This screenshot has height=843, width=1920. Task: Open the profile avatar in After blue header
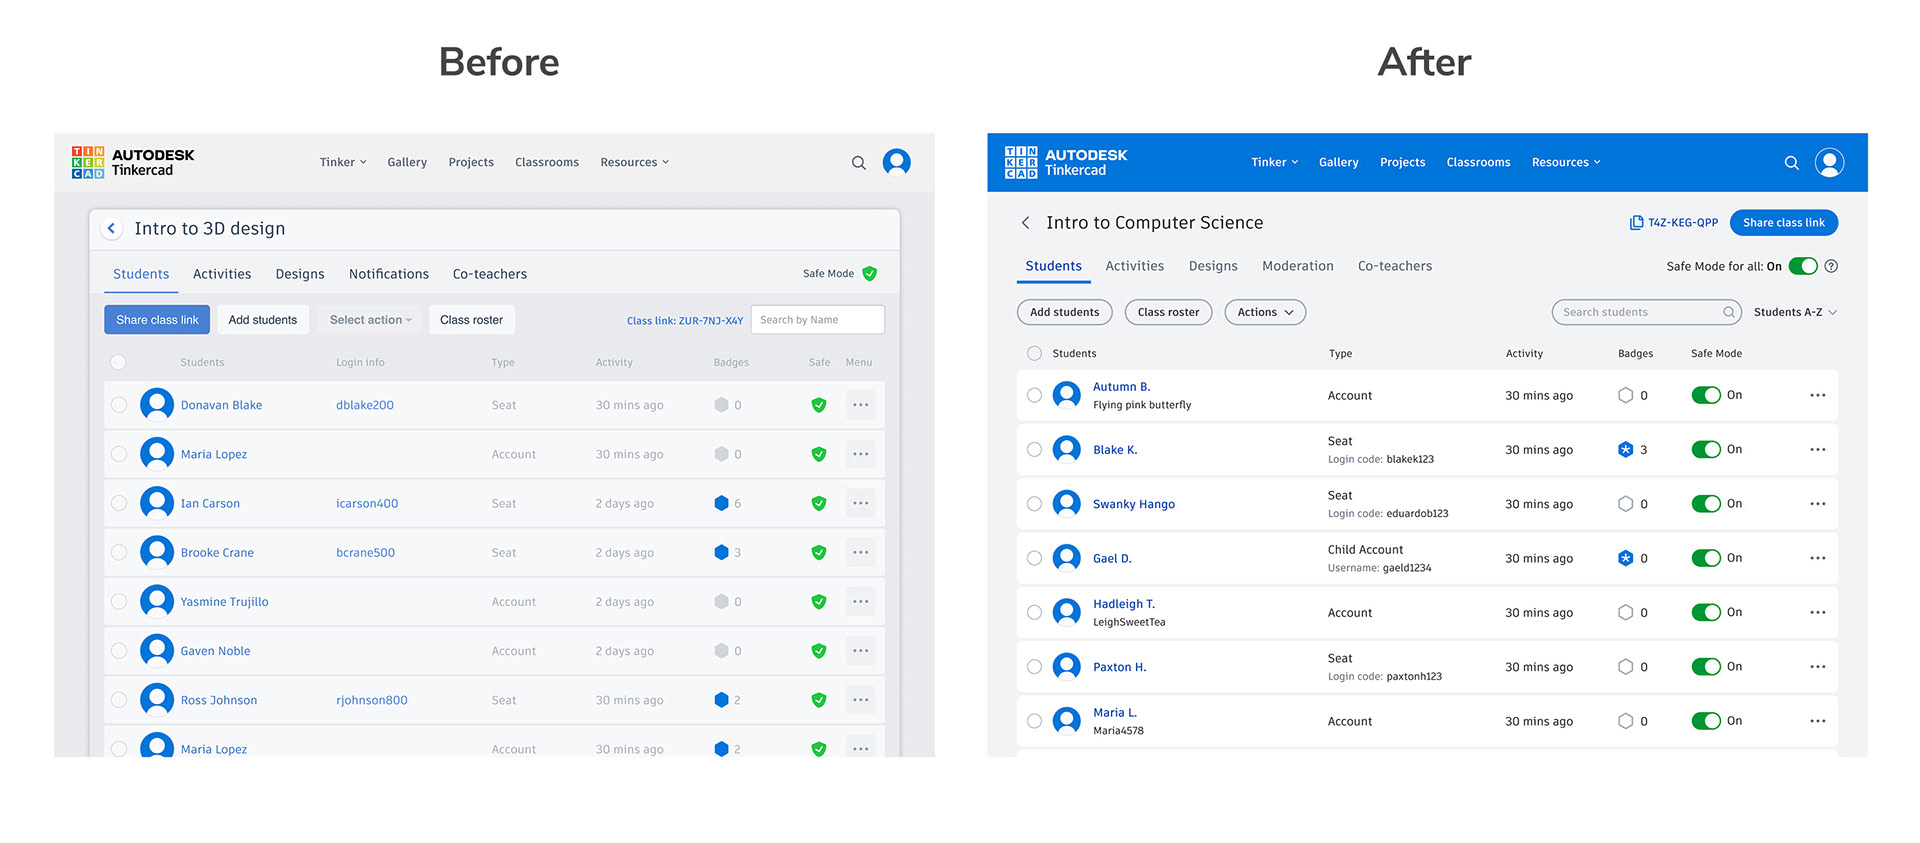1830,162
